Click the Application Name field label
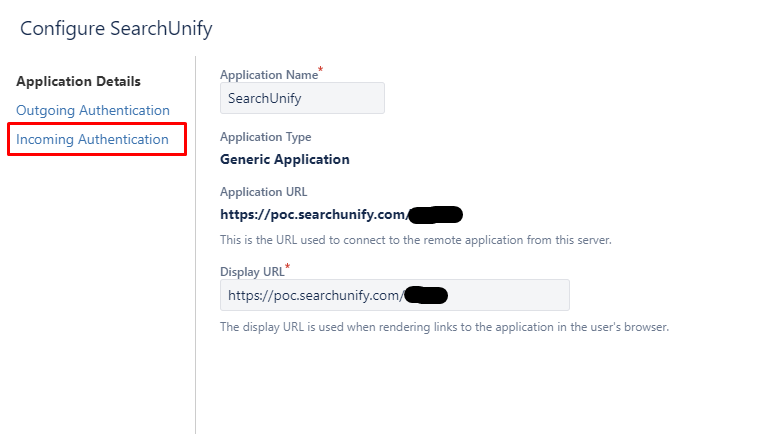 pos(268,76)
